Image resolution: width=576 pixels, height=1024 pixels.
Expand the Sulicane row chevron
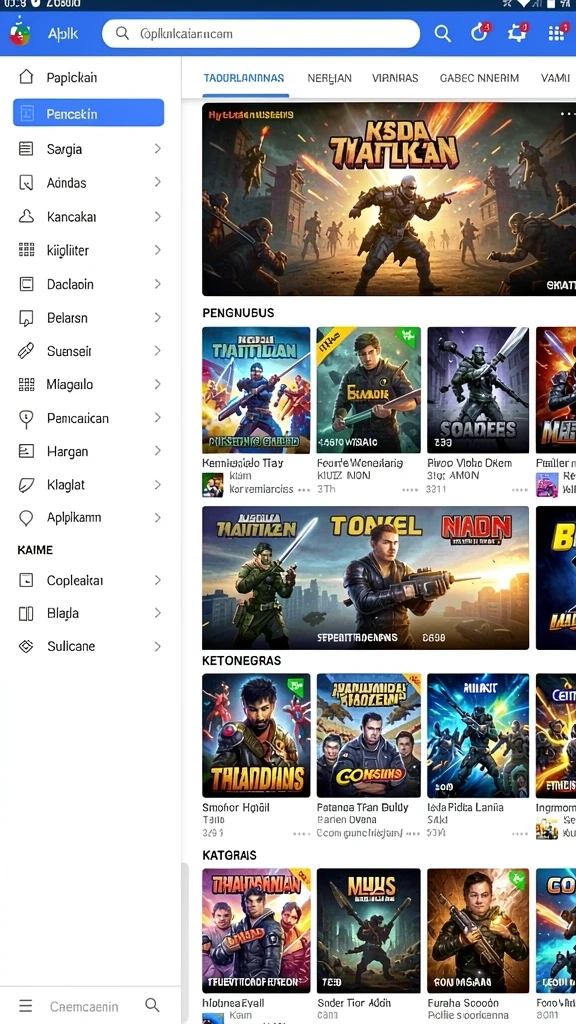157,647
